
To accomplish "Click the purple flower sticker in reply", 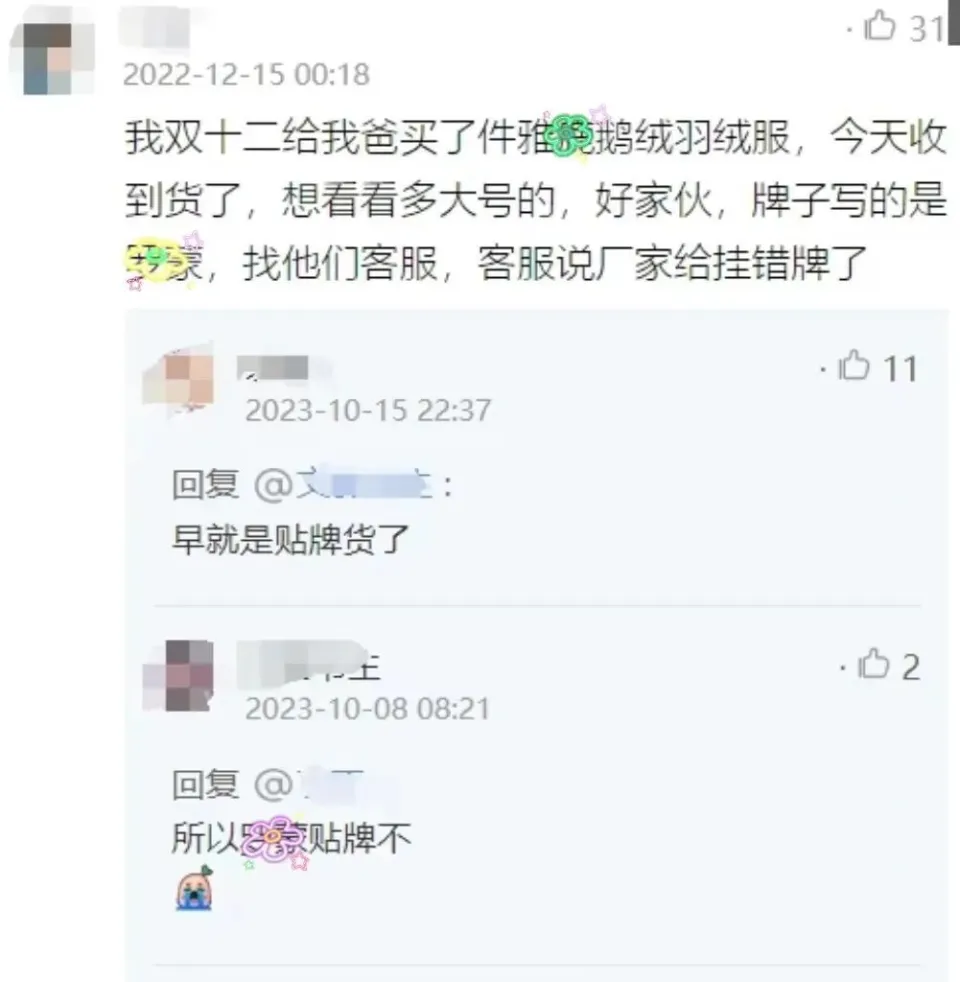I will [273, 839].
